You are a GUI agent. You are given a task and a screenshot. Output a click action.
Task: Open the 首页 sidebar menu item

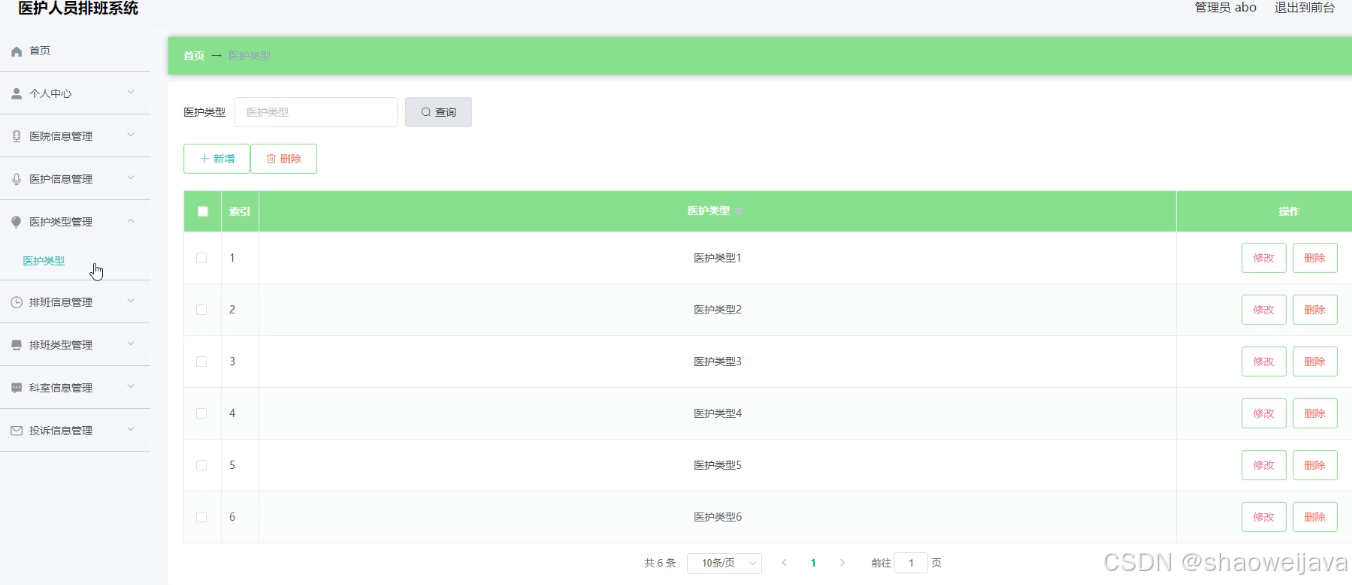75,51
